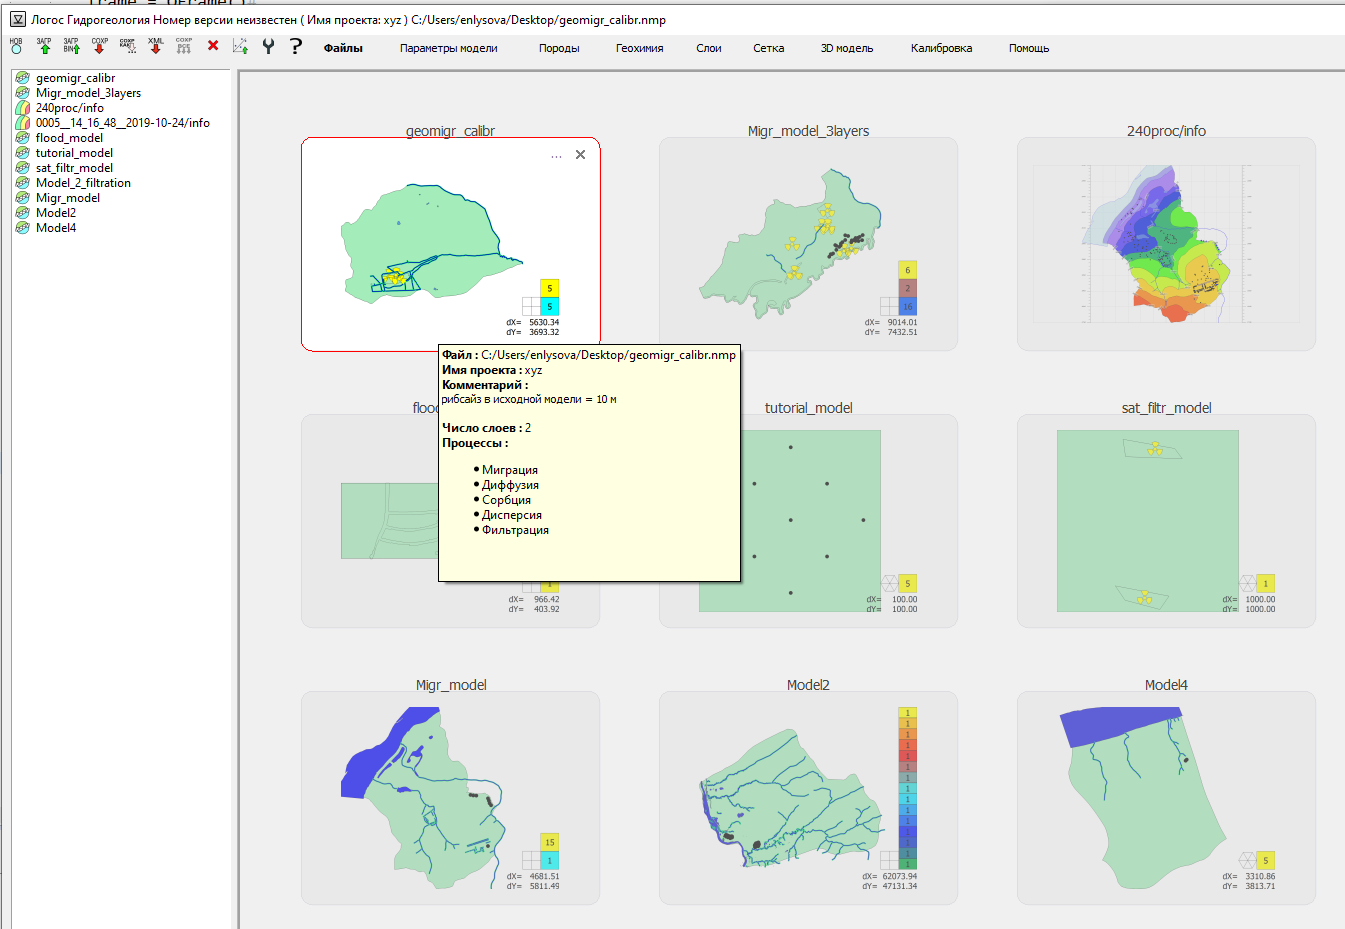Click the XML export icon
This screenshot has width=1345, height=929.
[x=155, y=46]
